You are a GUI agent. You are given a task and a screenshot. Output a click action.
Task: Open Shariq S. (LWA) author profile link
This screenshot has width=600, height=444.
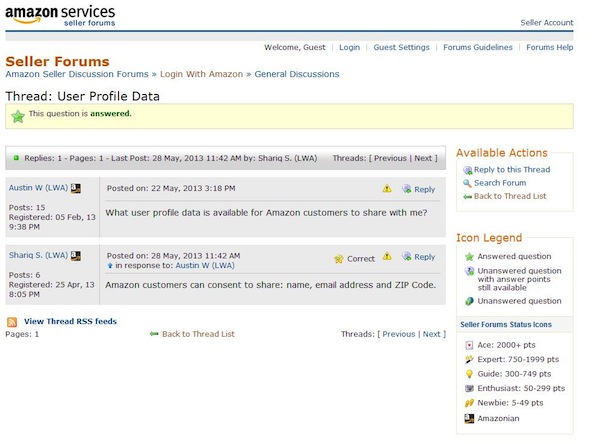(x=38, y=255)
